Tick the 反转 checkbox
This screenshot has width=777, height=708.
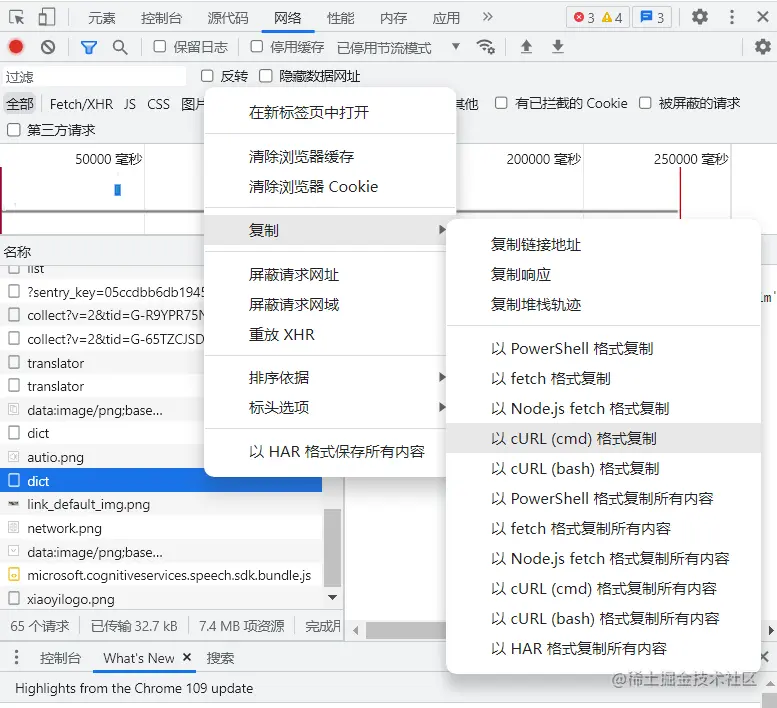pyautogui.click(x=207, y=76)
